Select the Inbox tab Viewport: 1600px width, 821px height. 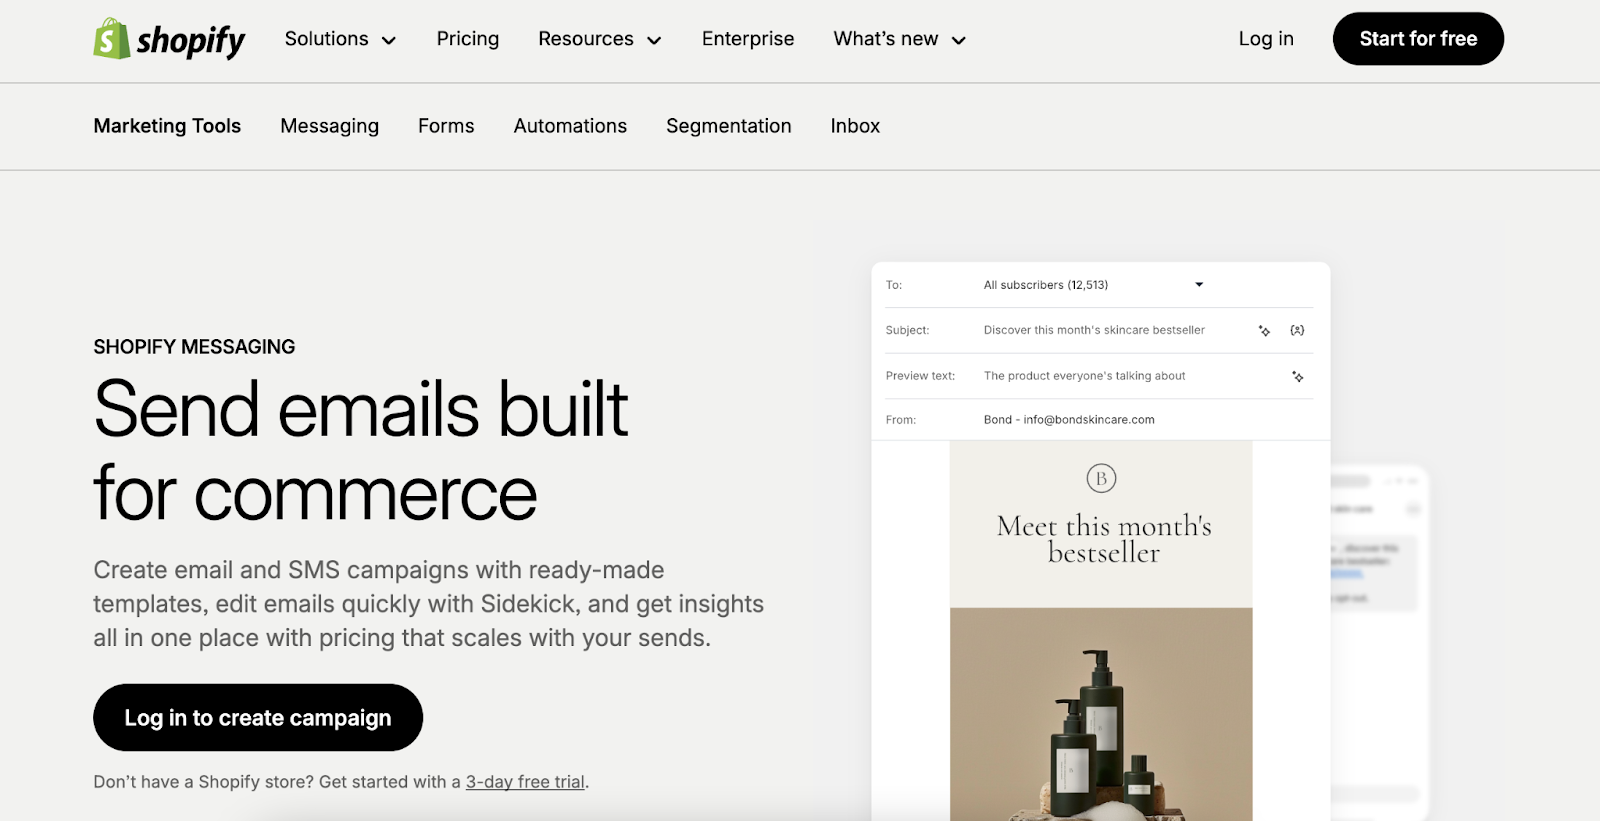click(855, 126)
